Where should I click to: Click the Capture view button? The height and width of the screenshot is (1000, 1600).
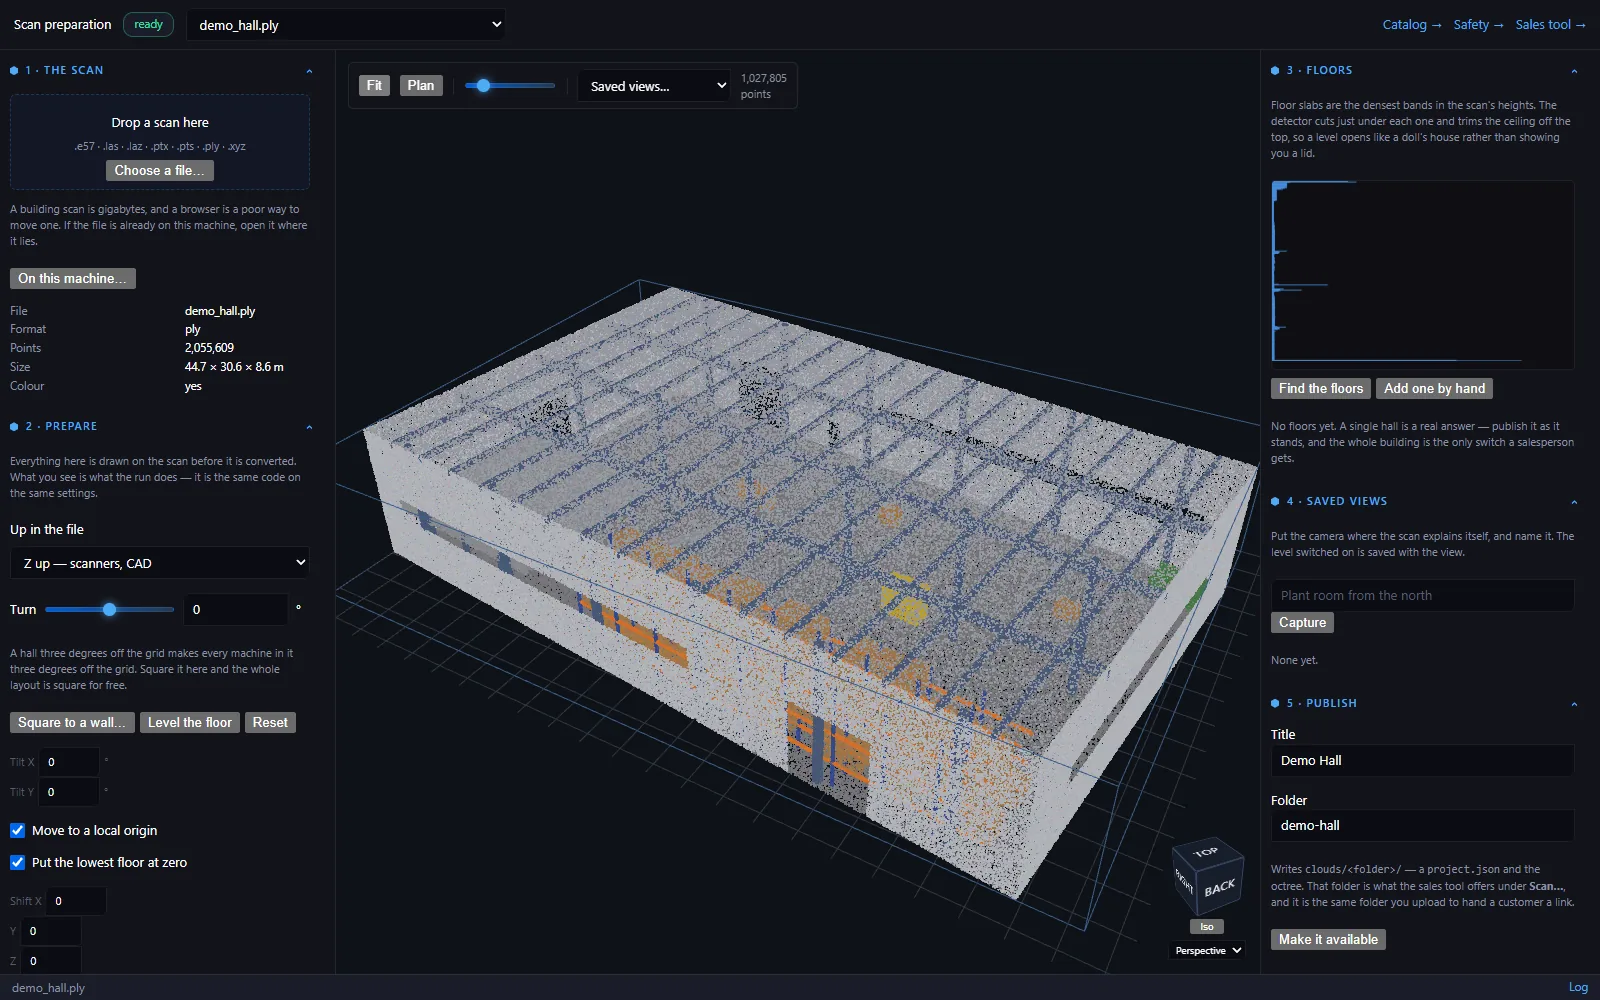(x=1302, y=622)
